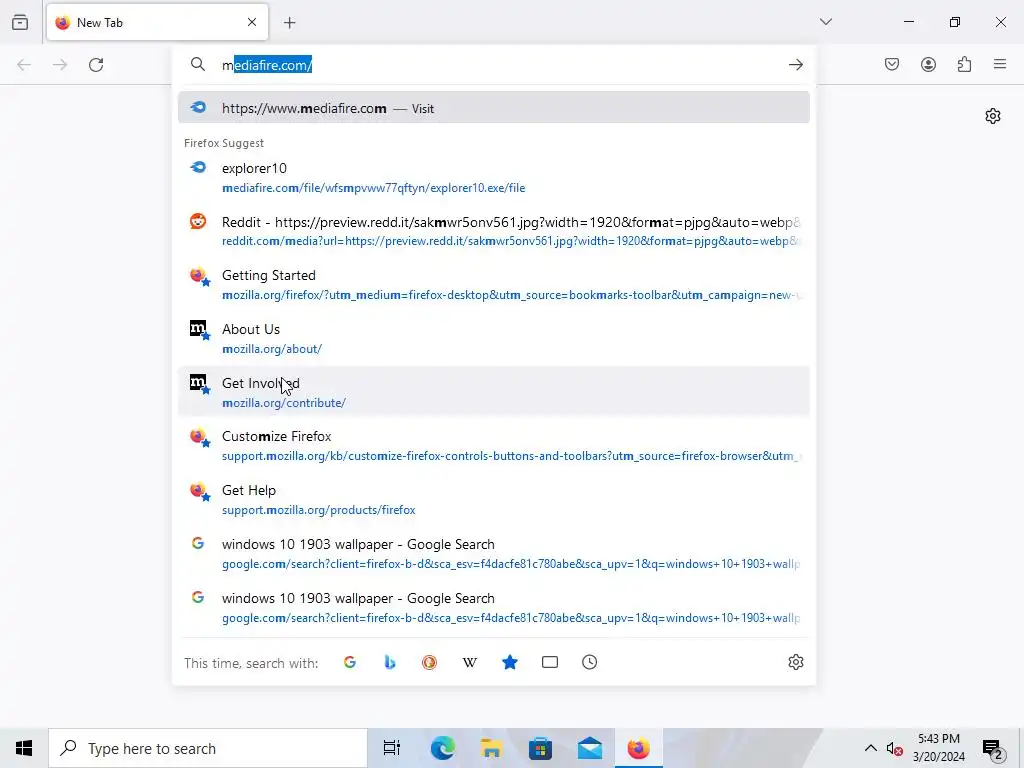1024x768 pixels.
Task: Search this time with Bing
Action: pos(390,662)
